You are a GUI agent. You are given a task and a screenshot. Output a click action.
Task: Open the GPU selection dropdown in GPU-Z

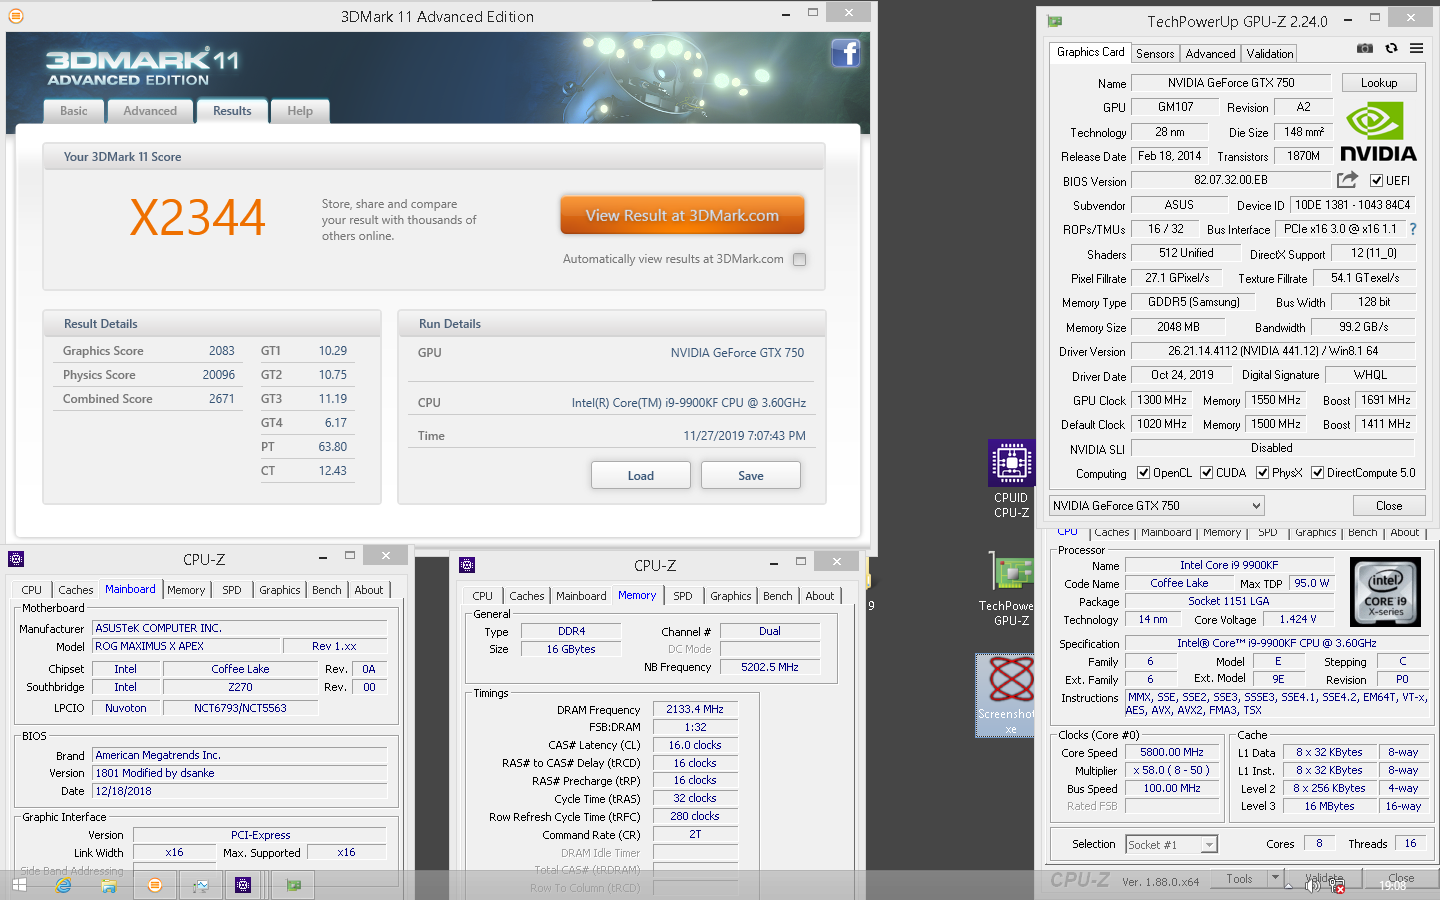1157,506
